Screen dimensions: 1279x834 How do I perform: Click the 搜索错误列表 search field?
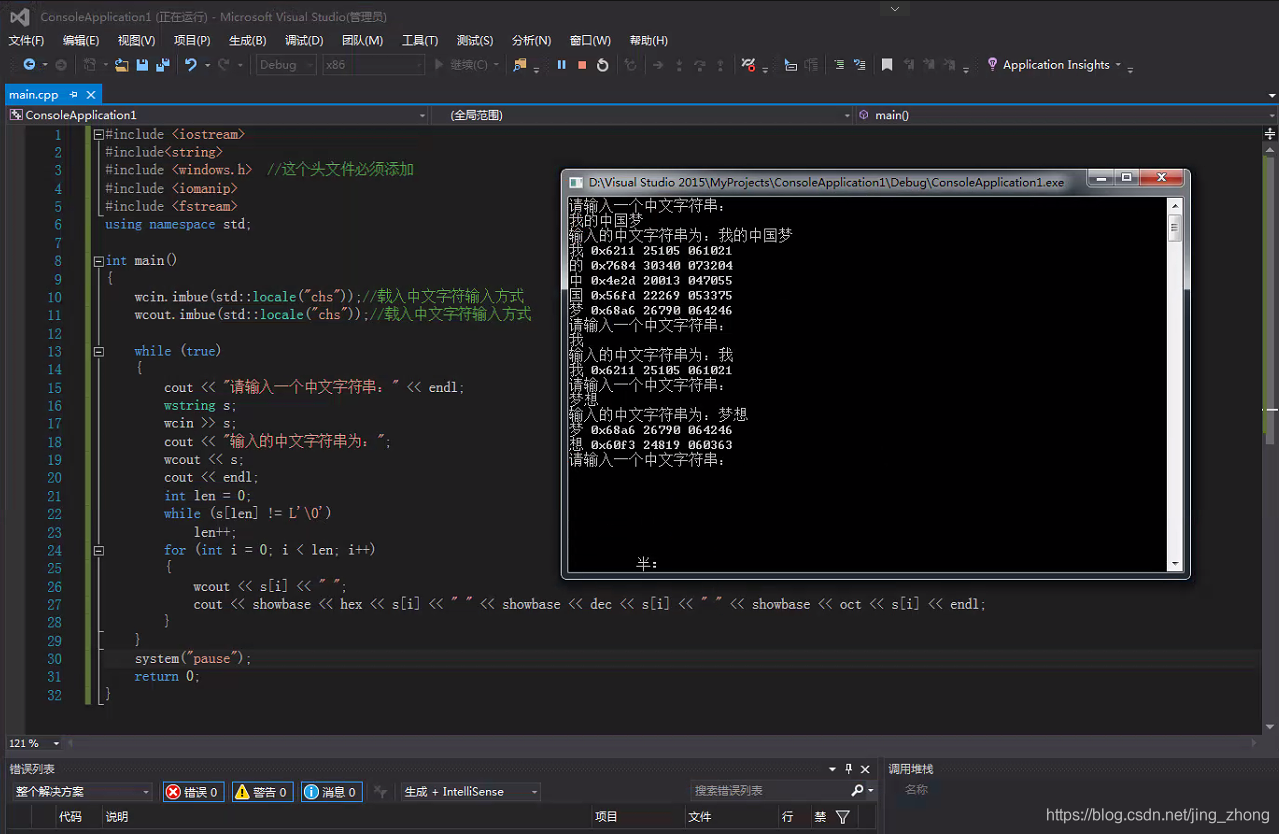[x=770, y=790]
